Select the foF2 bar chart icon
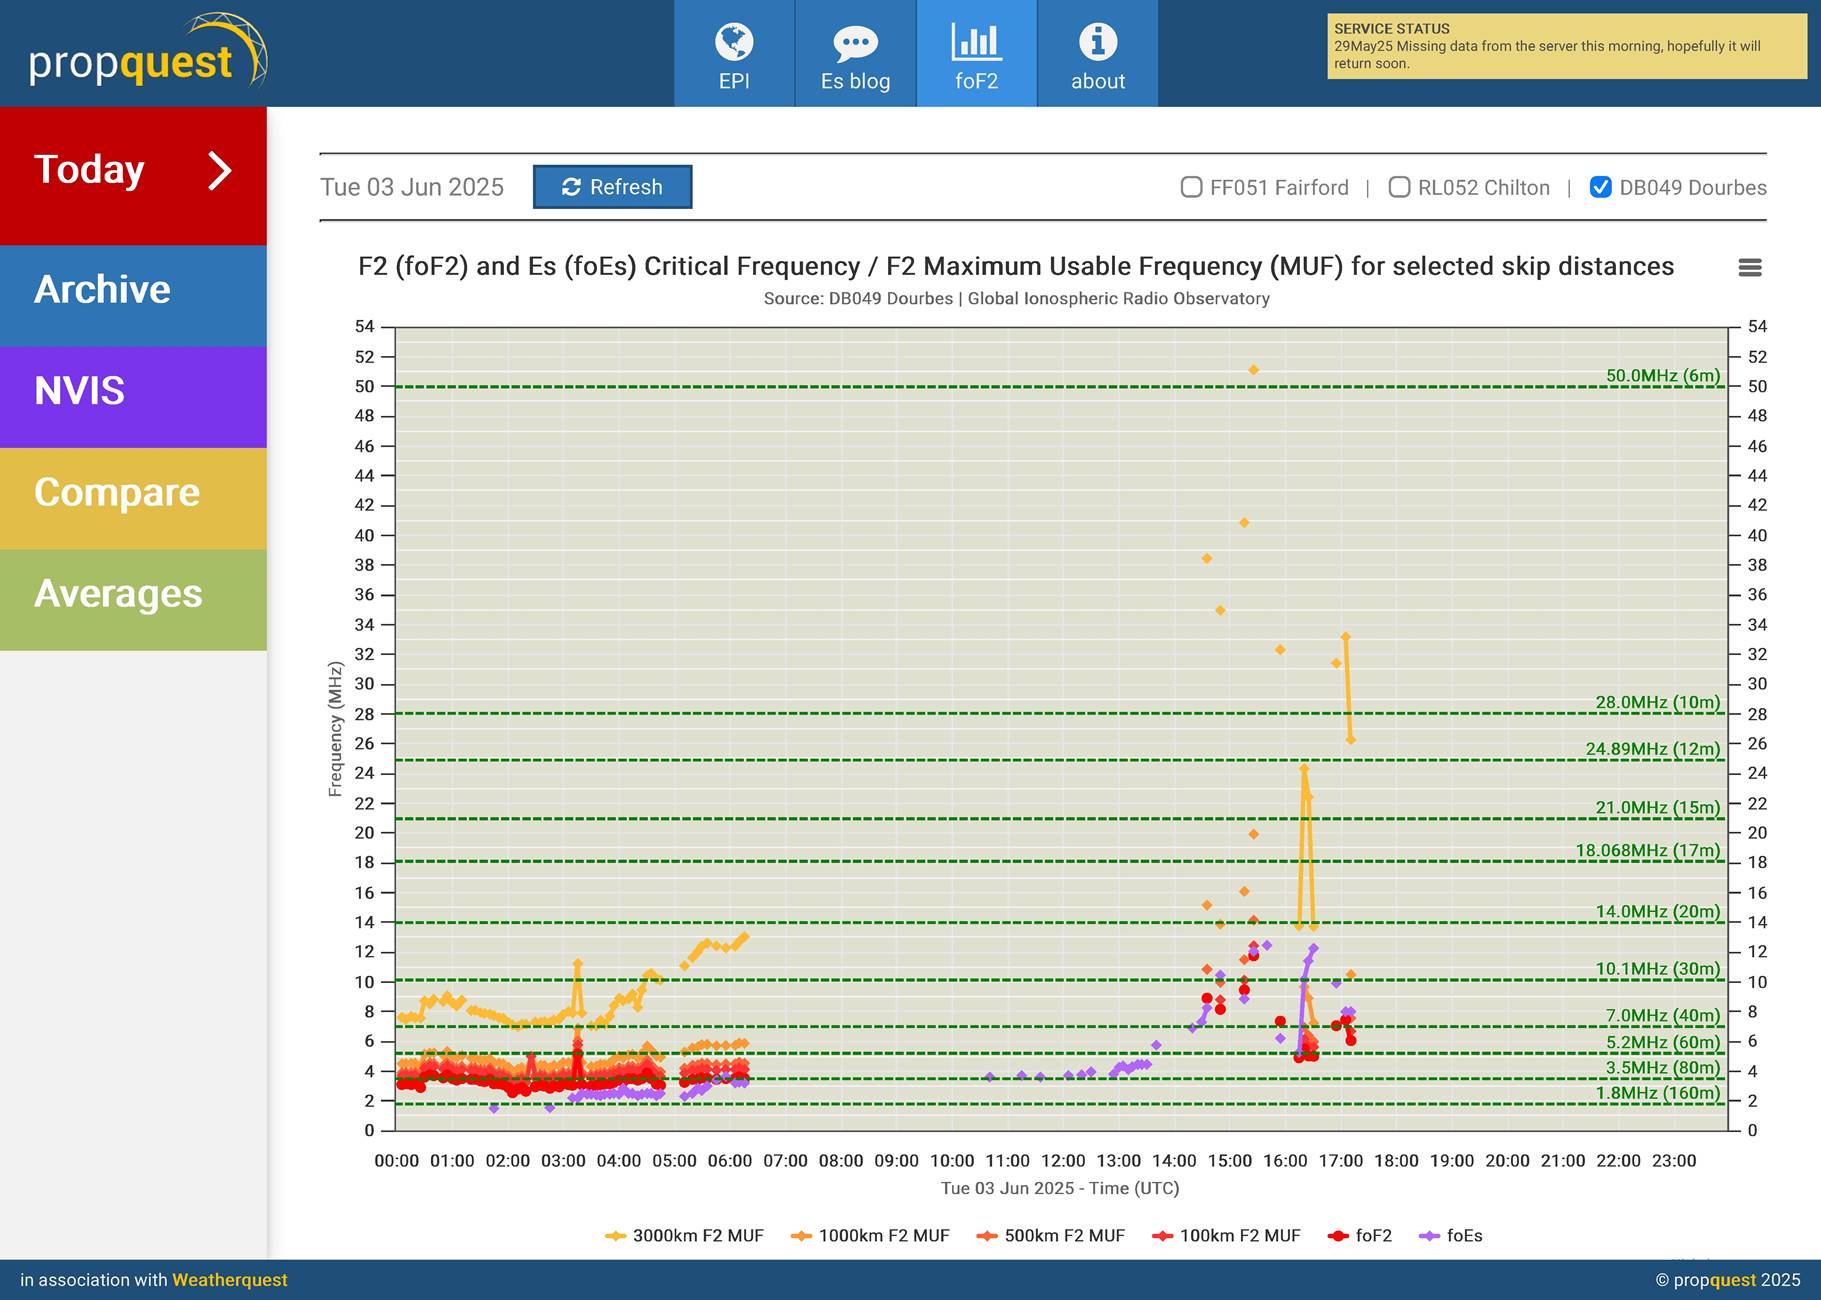 tap(976, 42)
